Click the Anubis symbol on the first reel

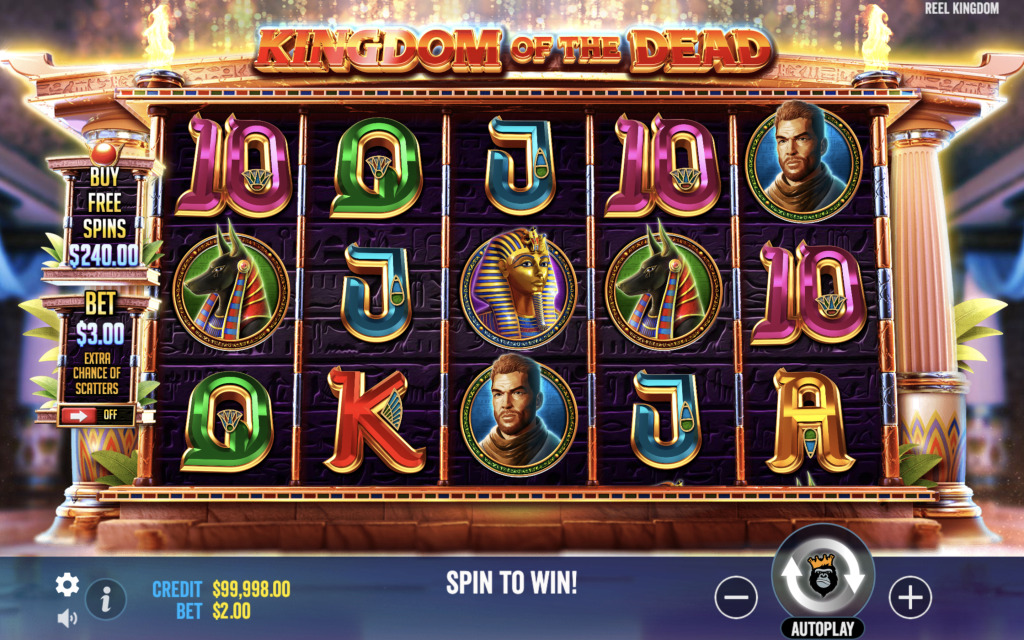click(x=231, y=287)
